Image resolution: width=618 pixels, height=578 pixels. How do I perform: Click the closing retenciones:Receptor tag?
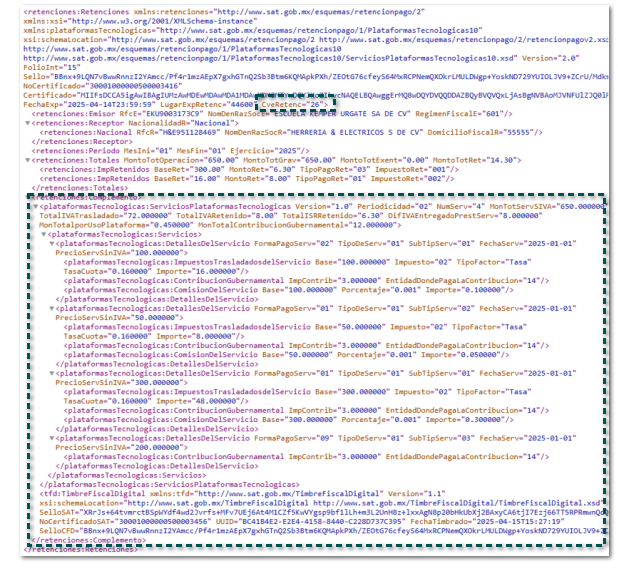tap(82, 142)
